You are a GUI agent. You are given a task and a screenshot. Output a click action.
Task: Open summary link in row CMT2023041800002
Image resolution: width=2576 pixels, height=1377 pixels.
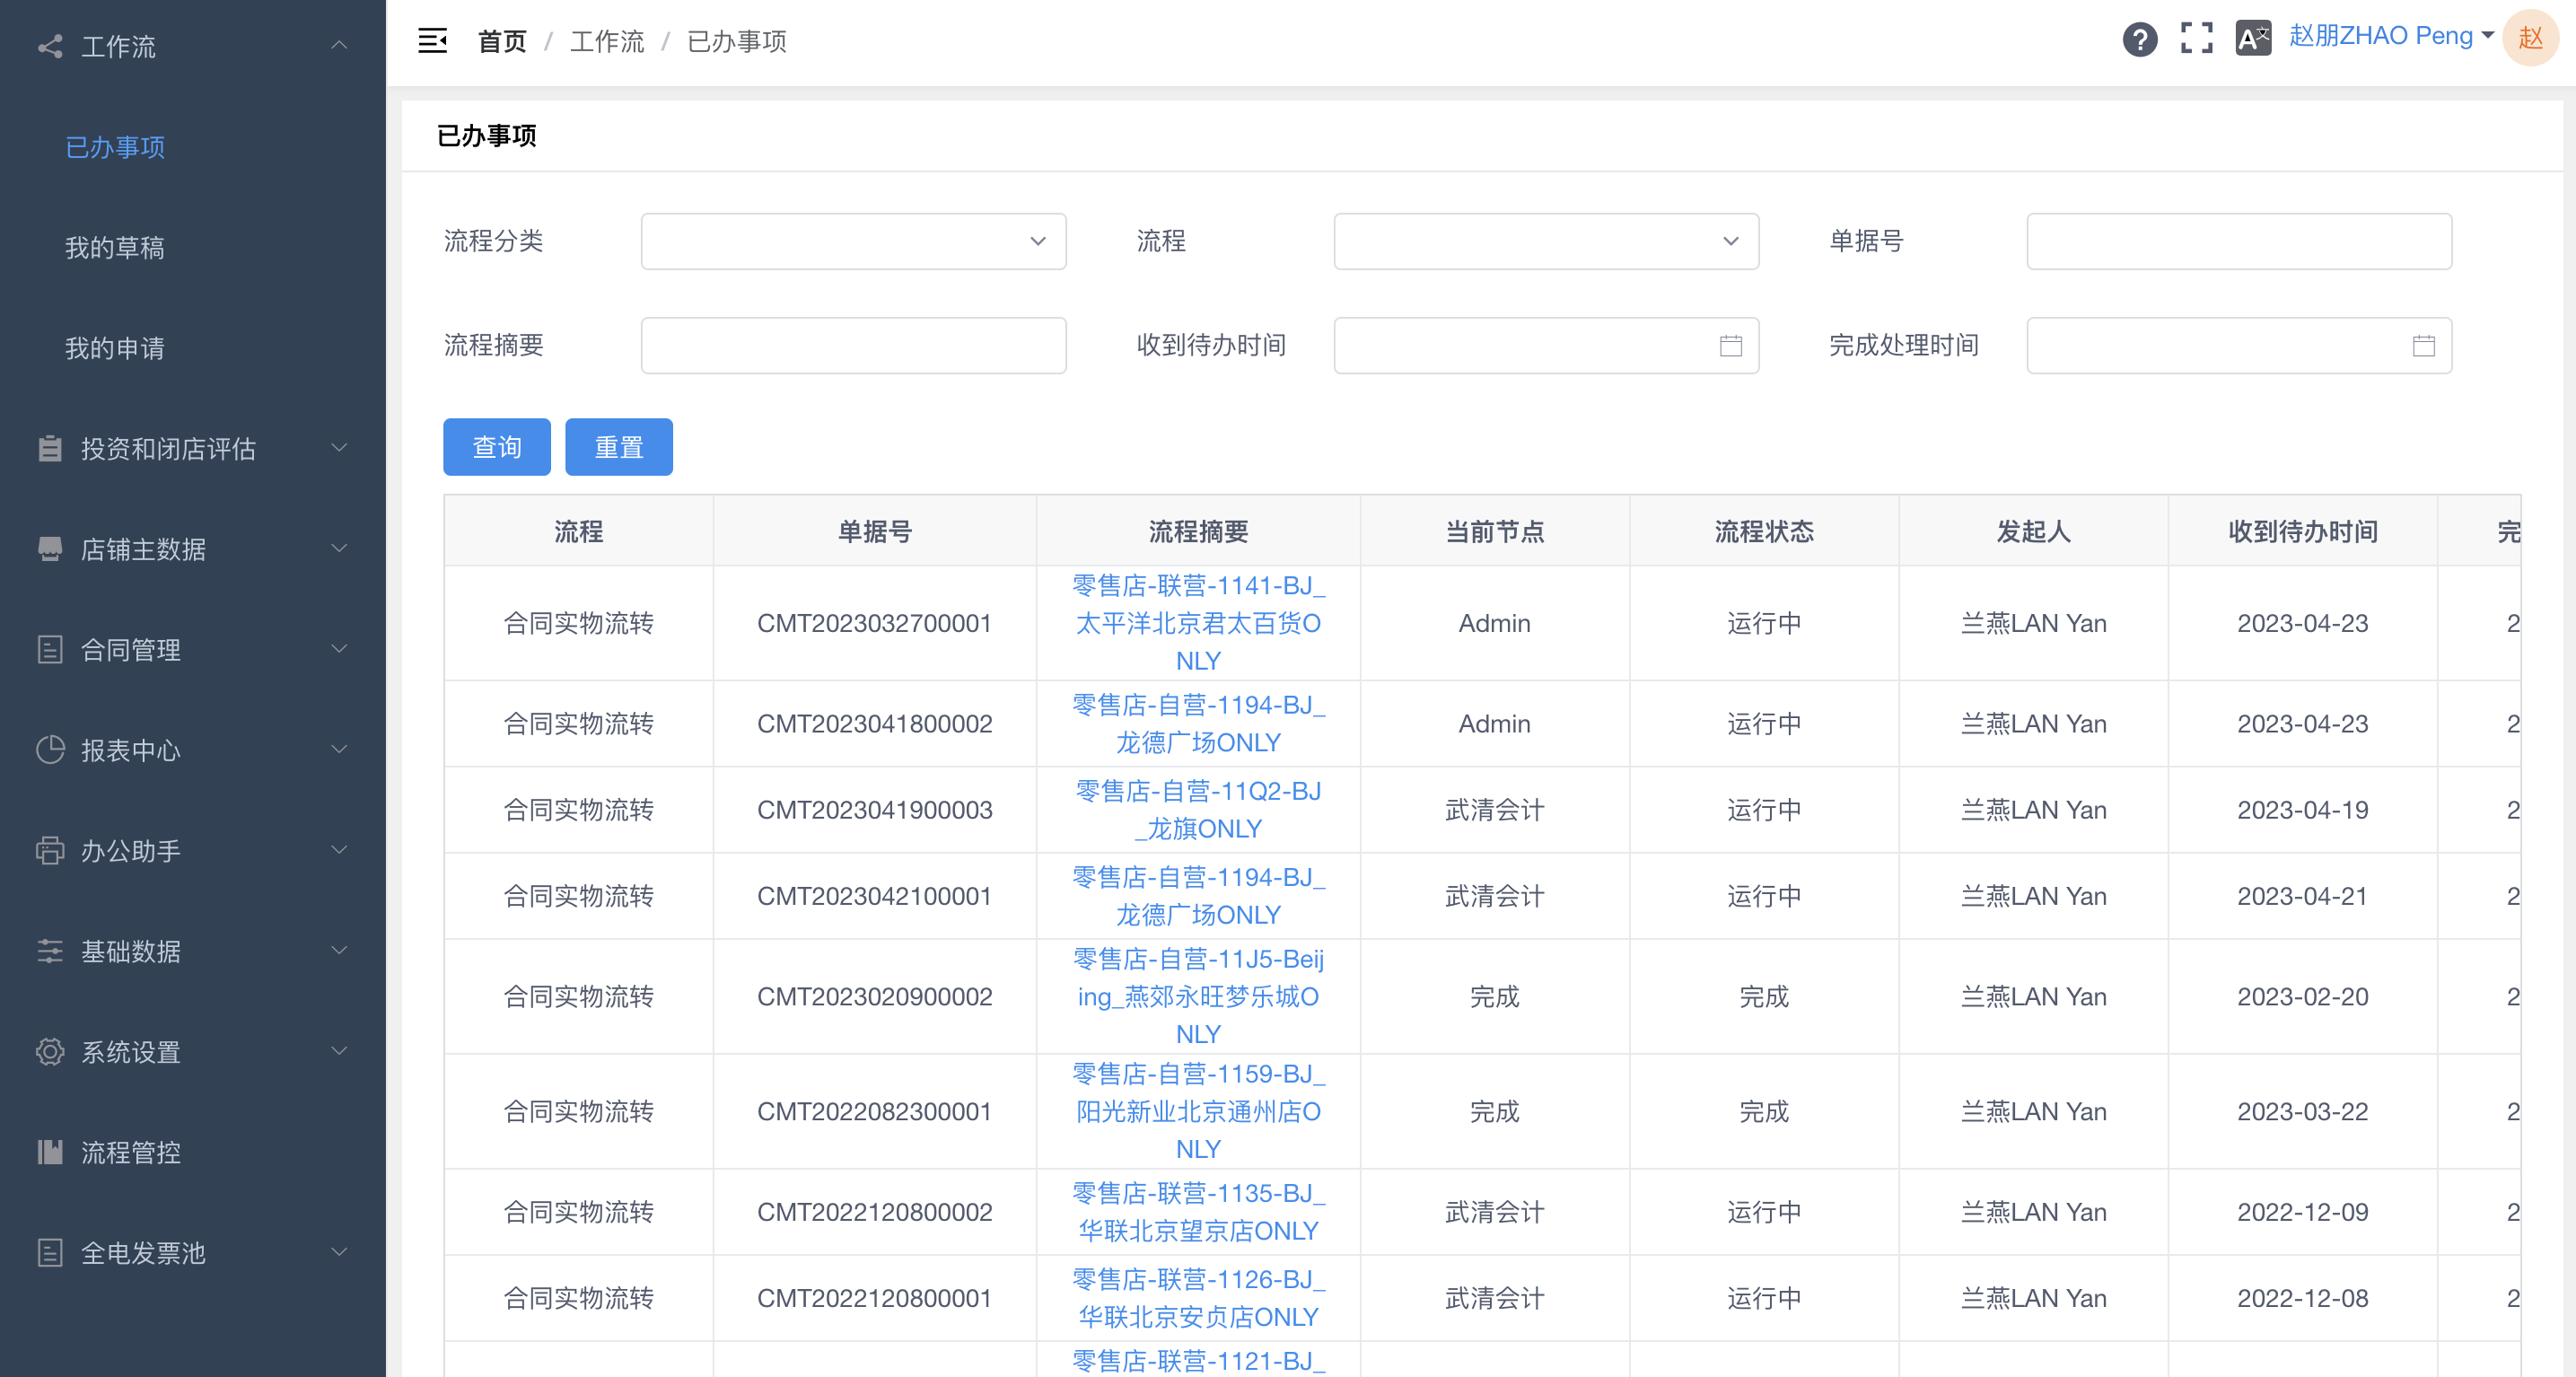1198,724
